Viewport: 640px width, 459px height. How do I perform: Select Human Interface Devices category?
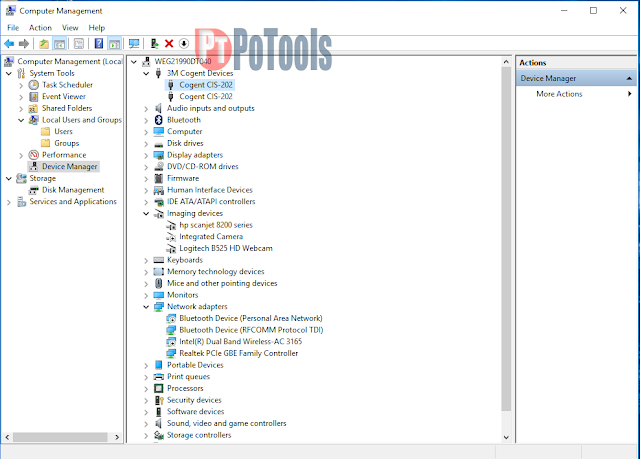[210, 190]
